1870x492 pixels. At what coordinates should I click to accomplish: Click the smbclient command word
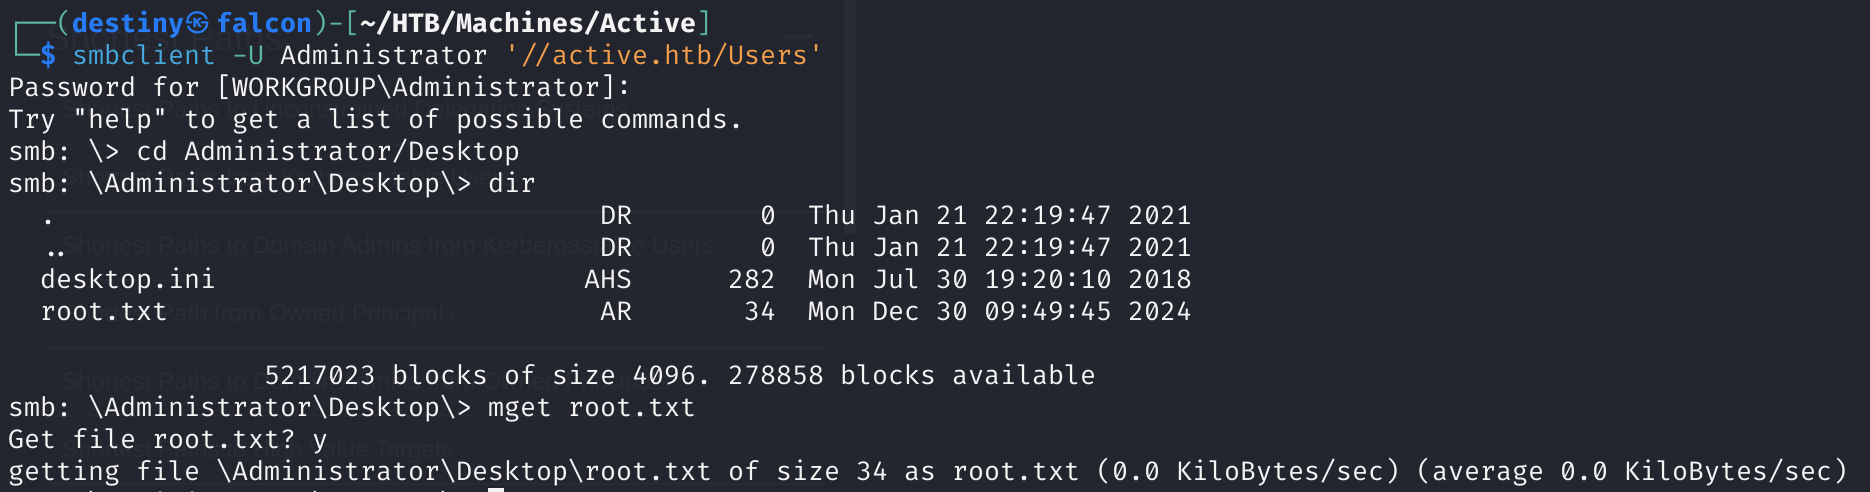[143, 55]
